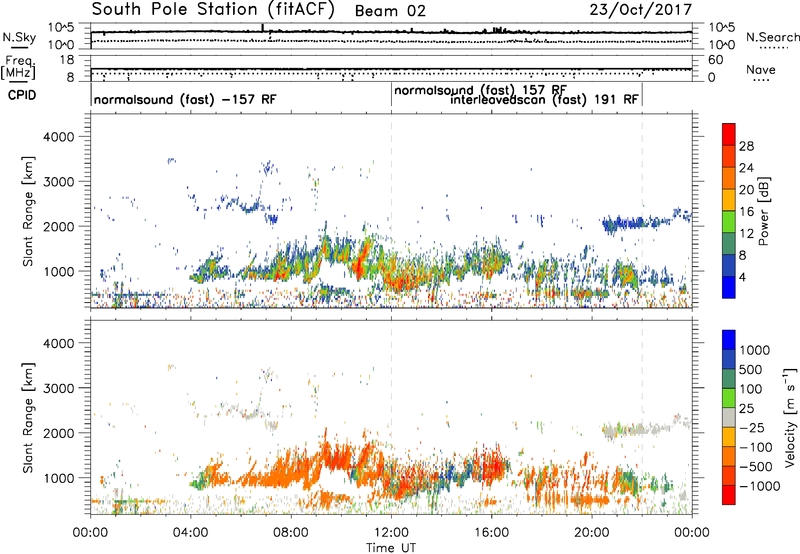Select the N.Sky legend label

[19, 38]
